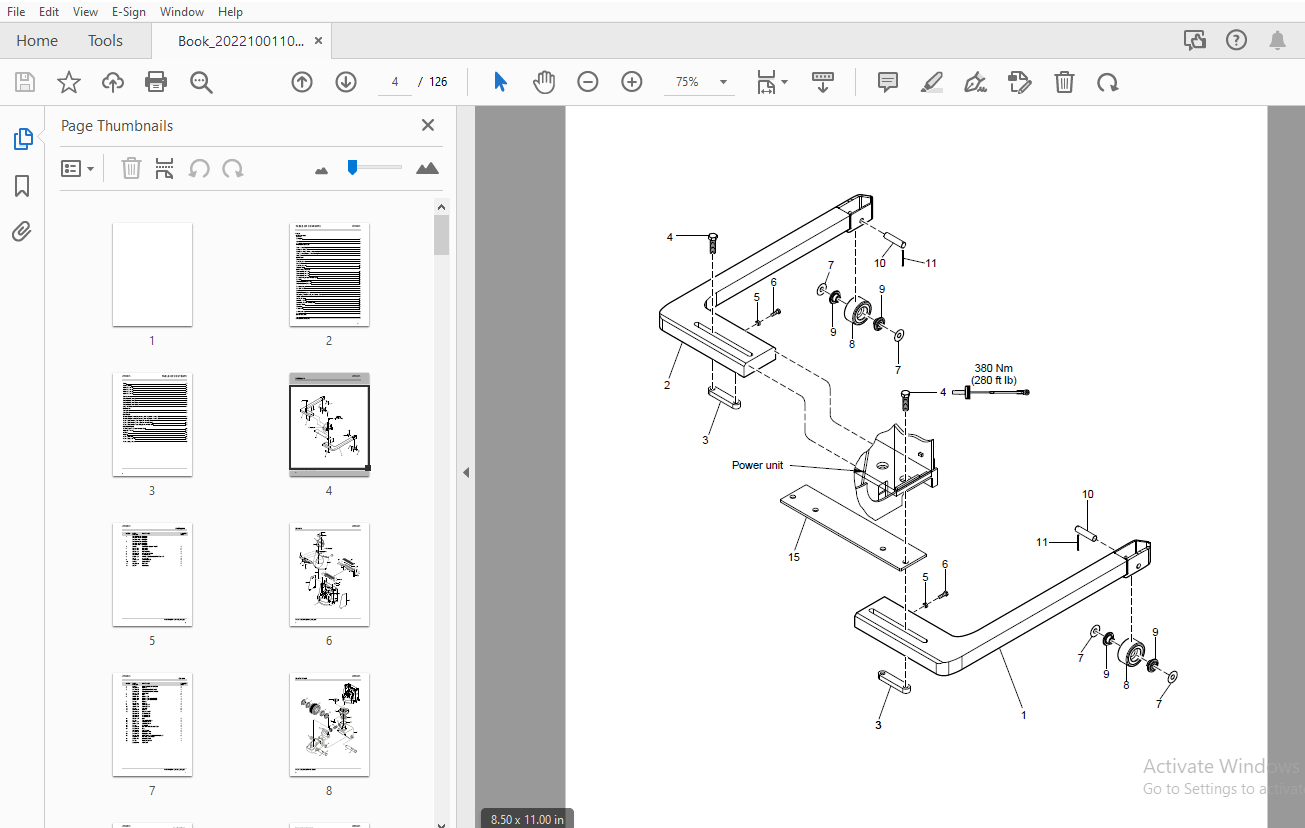This screenshot has width=1305, height=828.
Task: Click the "380 Nm" torque text
Action: (x=994, y=368)
